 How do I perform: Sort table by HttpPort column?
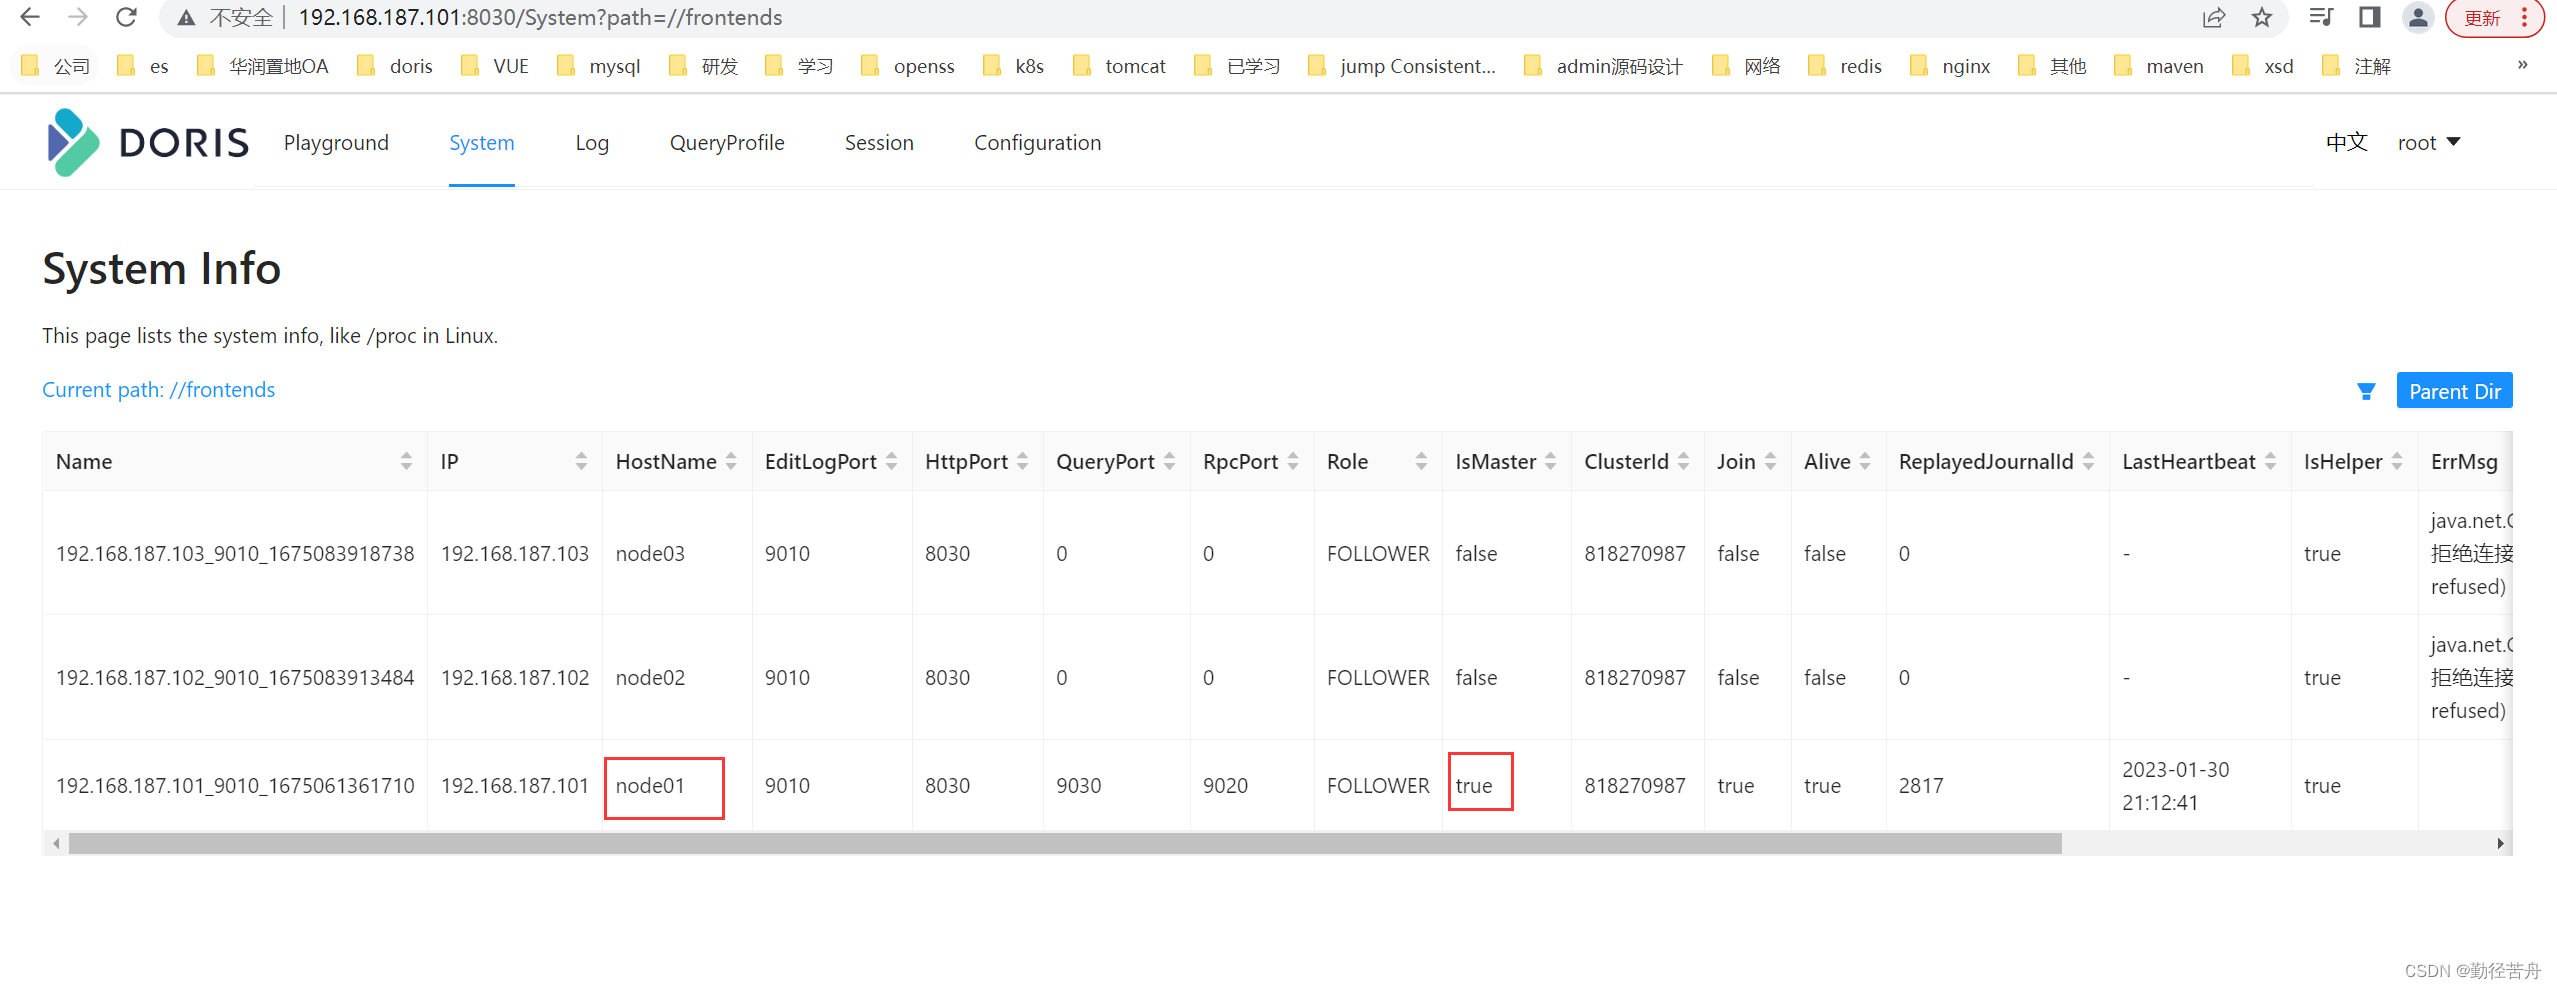[1022, 461]
